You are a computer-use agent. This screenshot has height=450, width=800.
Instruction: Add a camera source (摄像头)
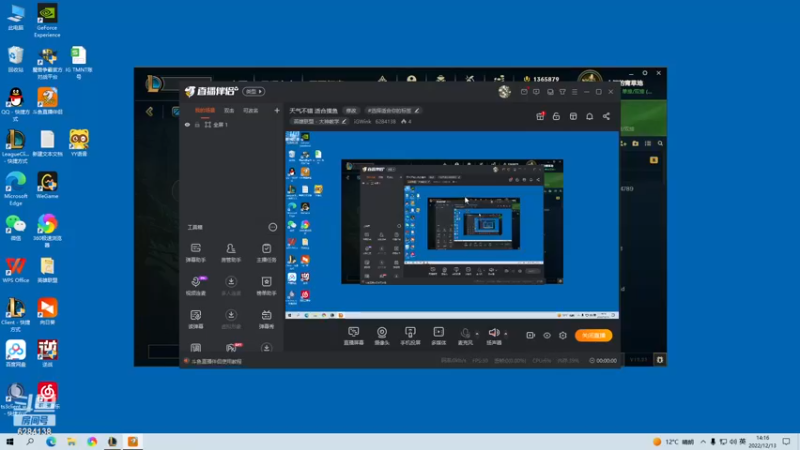pyautogui.click(x=382, y=336)
